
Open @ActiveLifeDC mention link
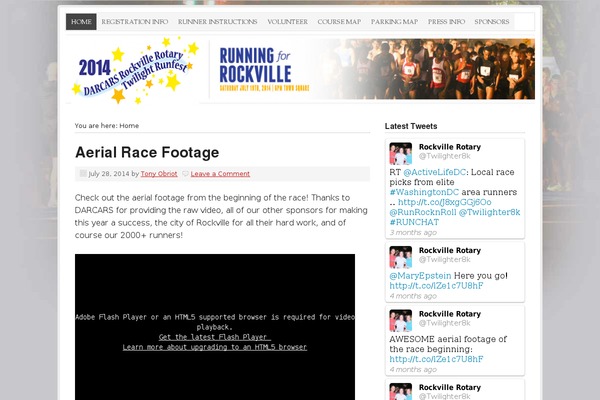(x=435, y=172)
